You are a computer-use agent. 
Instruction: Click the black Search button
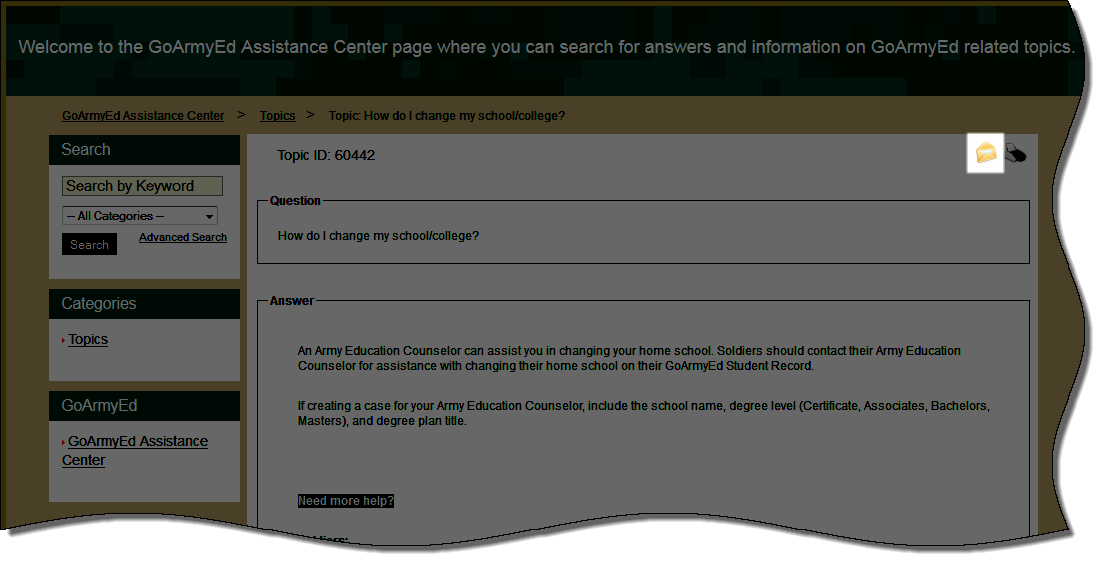[x=89, y=244]
